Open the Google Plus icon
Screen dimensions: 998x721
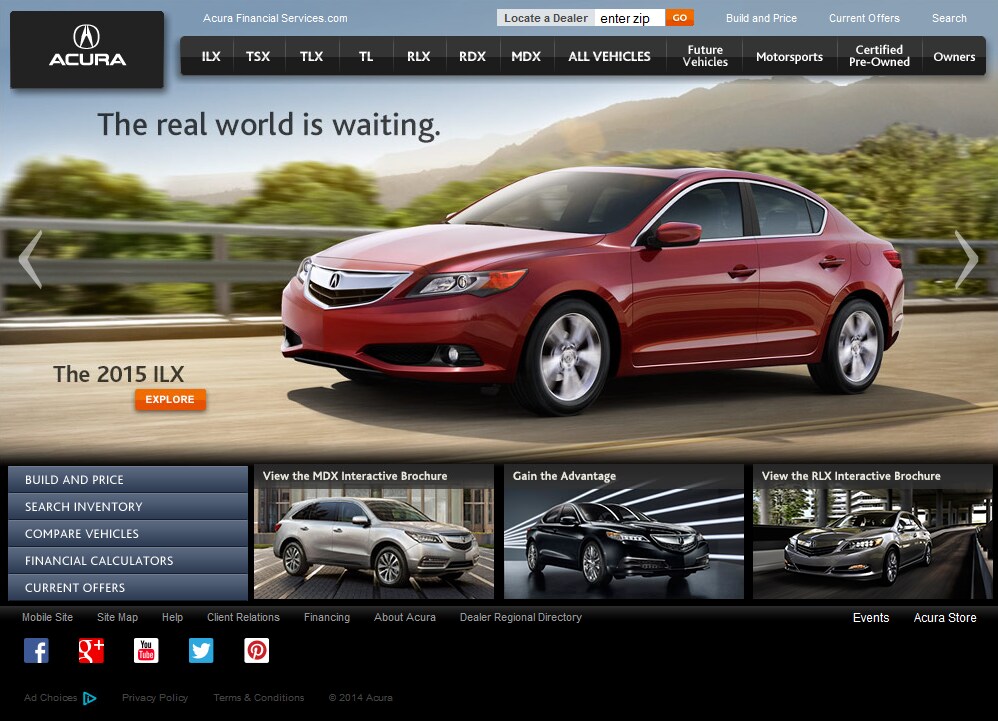point(91,650)
